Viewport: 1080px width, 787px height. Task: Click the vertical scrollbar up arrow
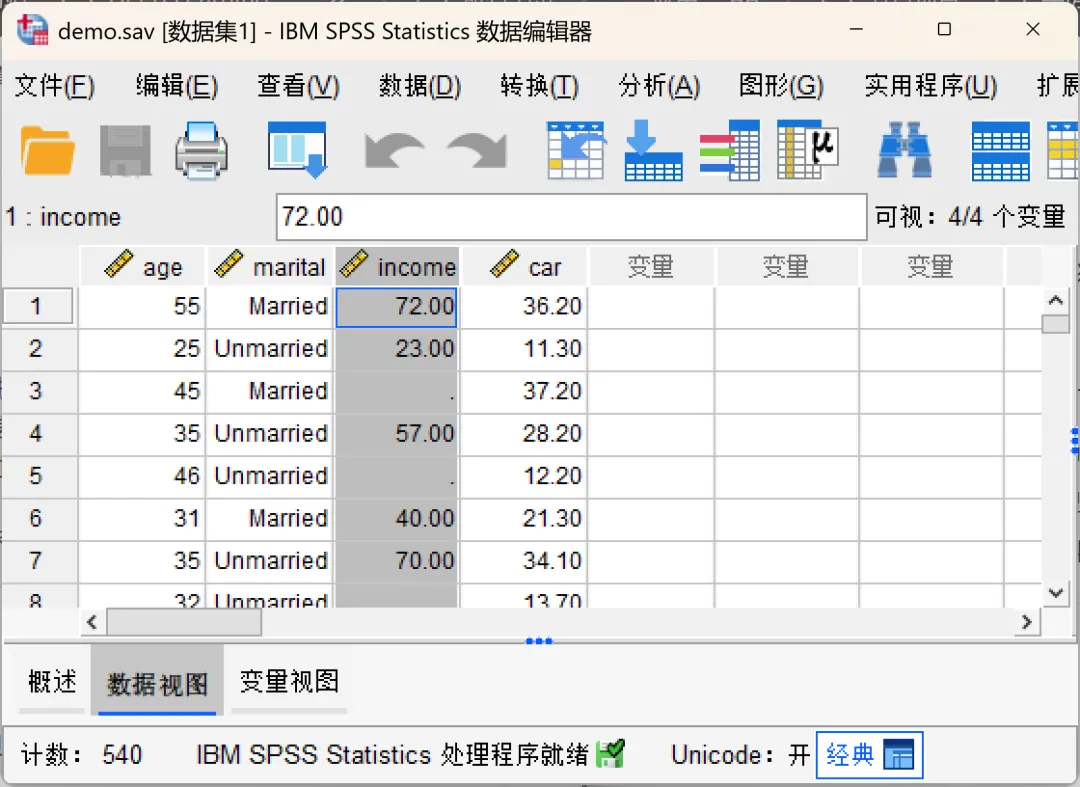coord(1055,301)
